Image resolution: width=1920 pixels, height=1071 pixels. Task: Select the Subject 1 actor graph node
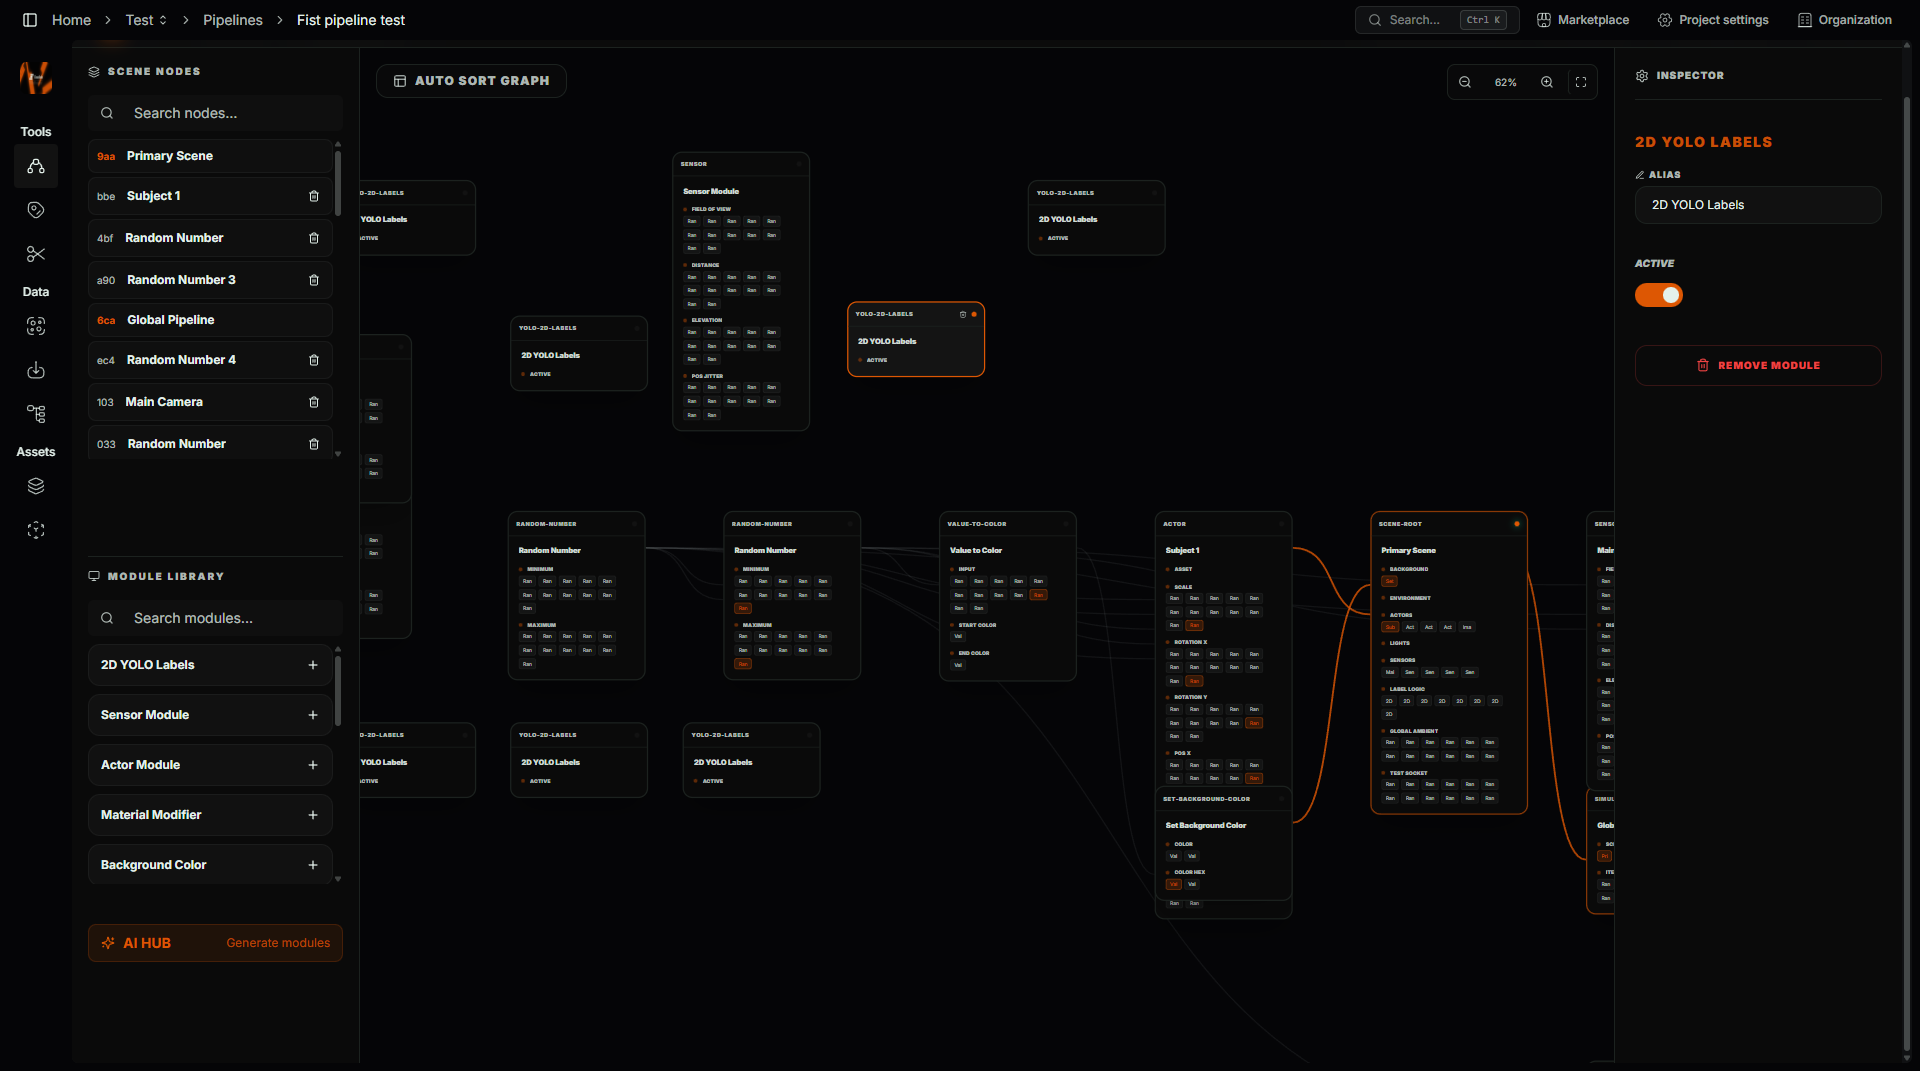pyautogui.click(x=1223, y=650)
